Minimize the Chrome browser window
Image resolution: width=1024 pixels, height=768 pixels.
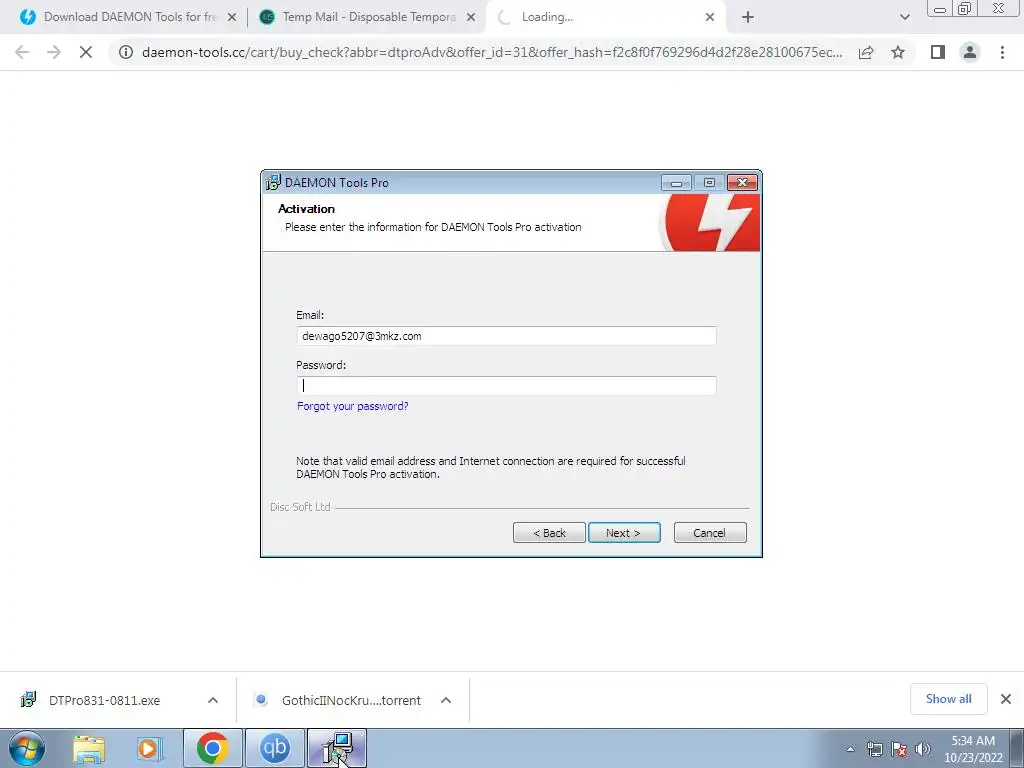(940, 8)
